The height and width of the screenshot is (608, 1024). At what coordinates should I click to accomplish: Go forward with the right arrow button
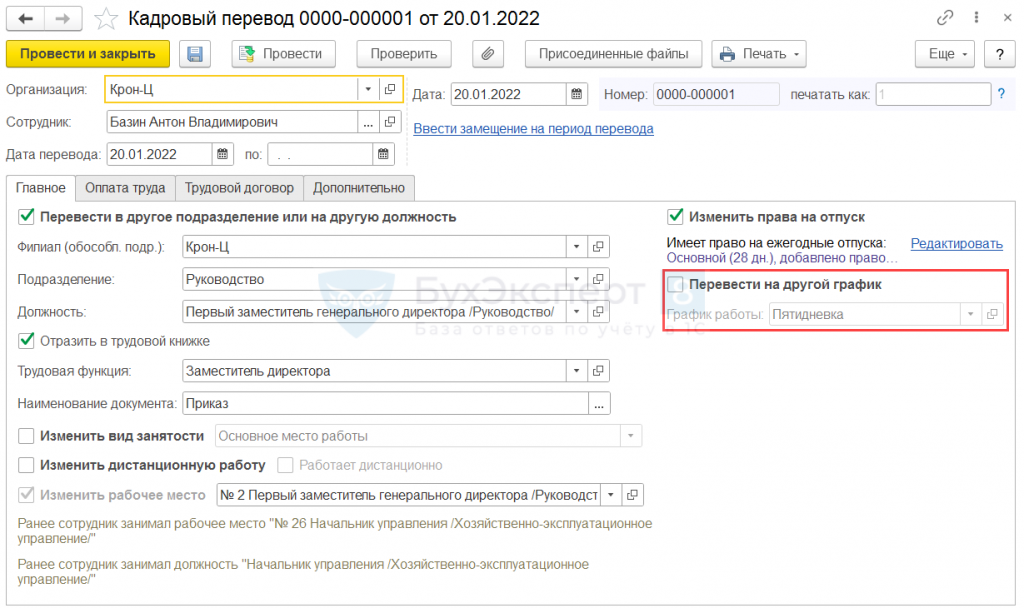point(63,18)
